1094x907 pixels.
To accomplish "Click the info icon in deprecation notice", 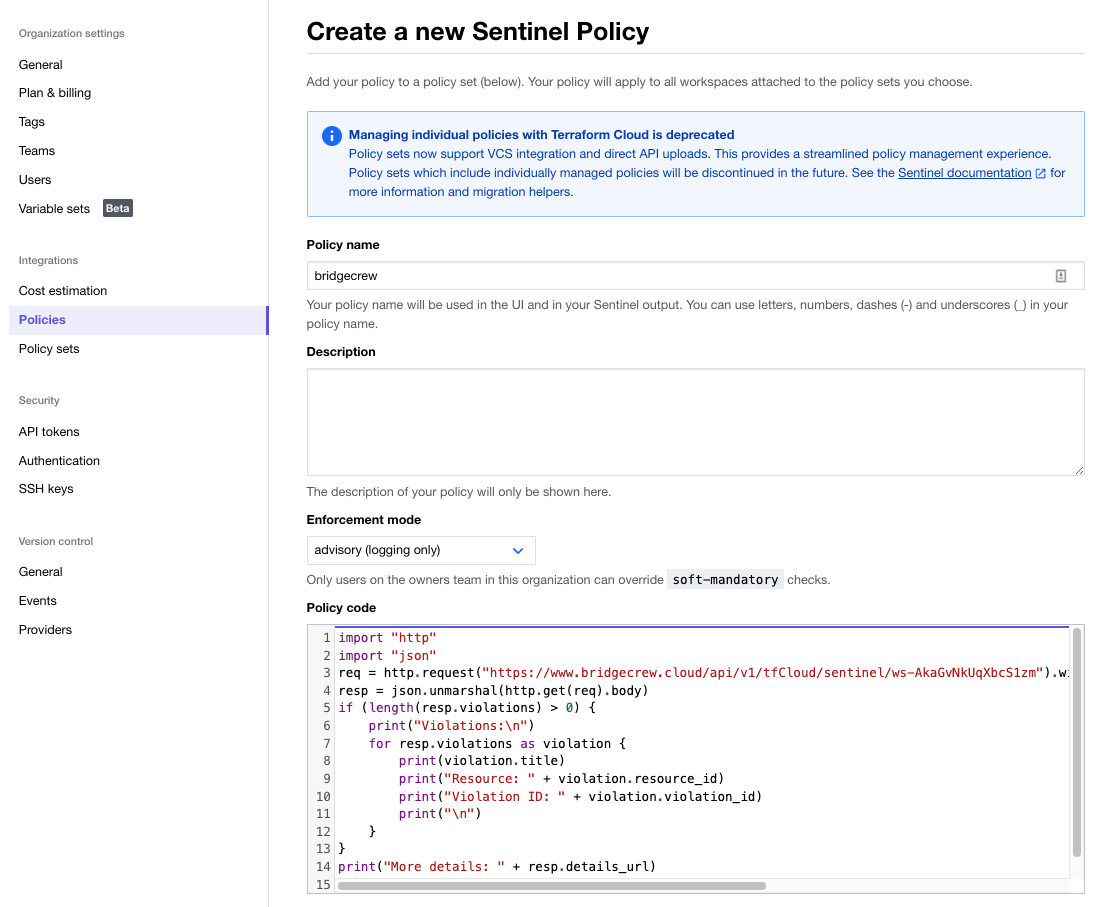I will click(331, 135).
